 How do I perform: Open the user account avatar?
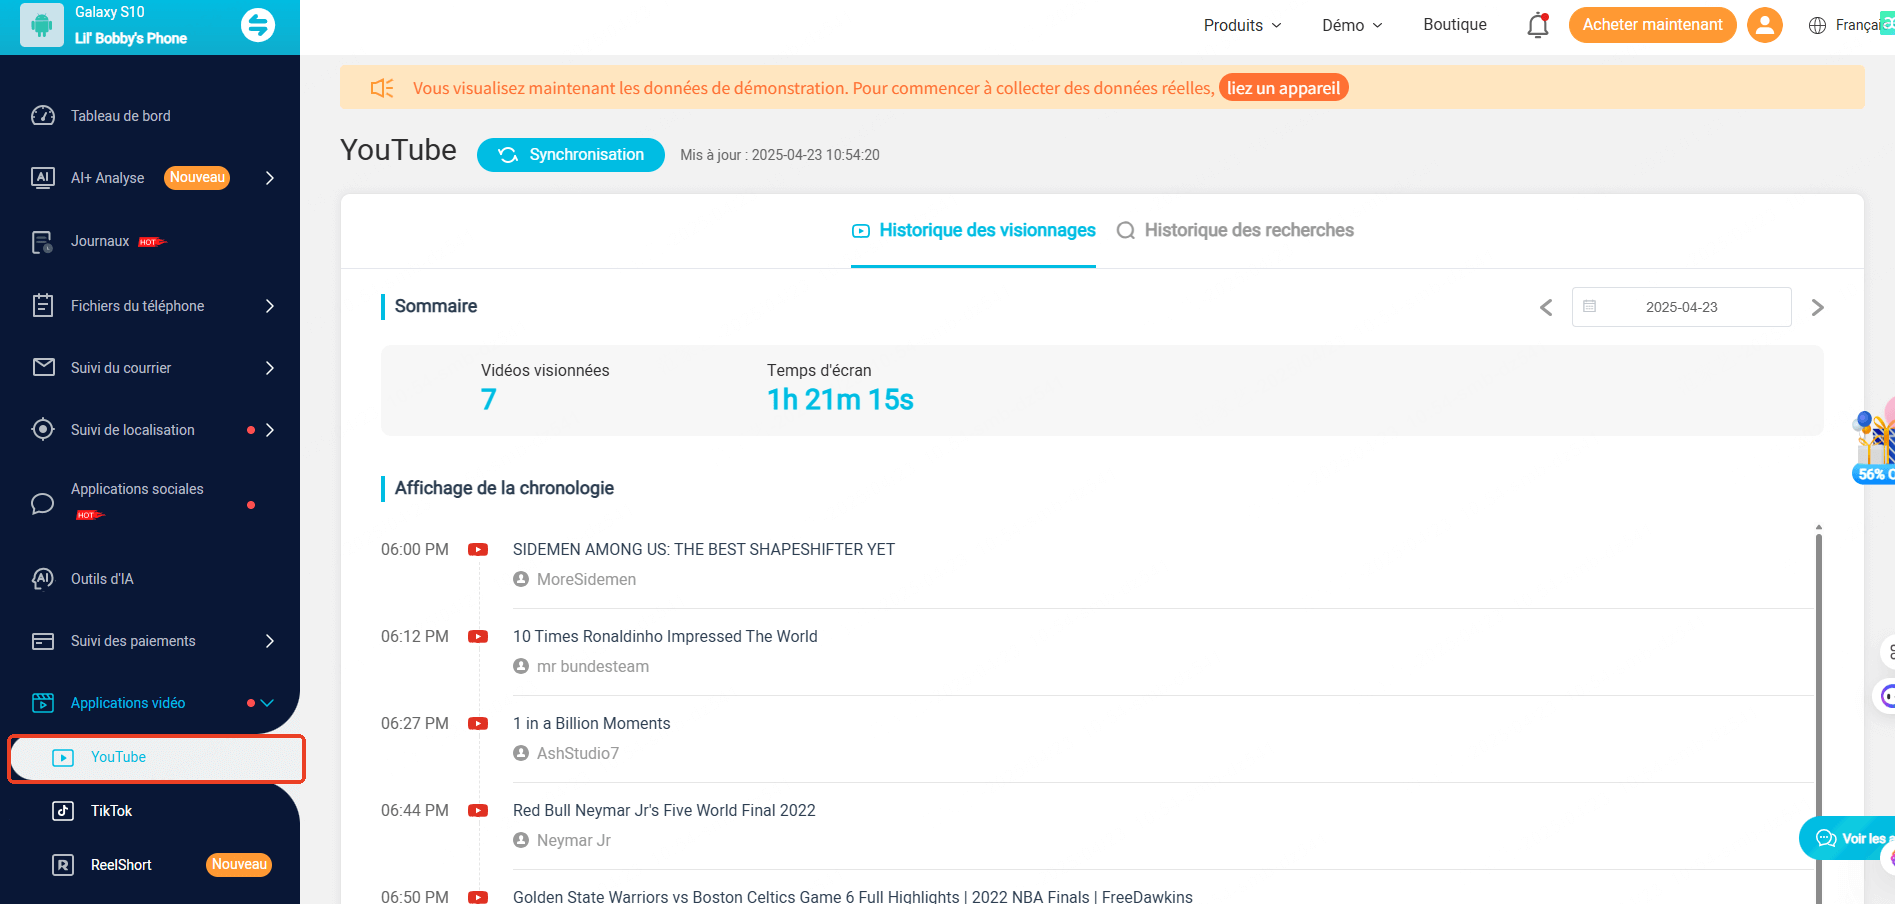1765,25
